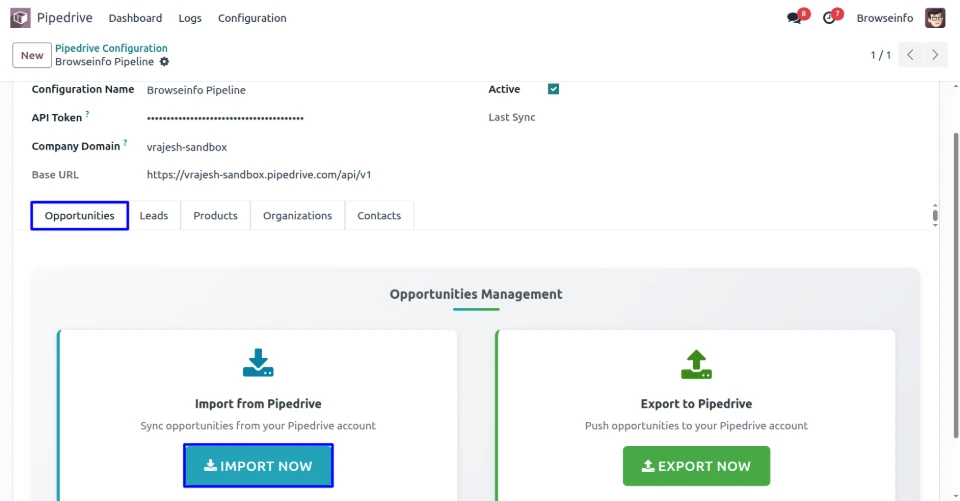Go to next record arrow
Viewport: 960px width, 501px height.
(936, 55)
